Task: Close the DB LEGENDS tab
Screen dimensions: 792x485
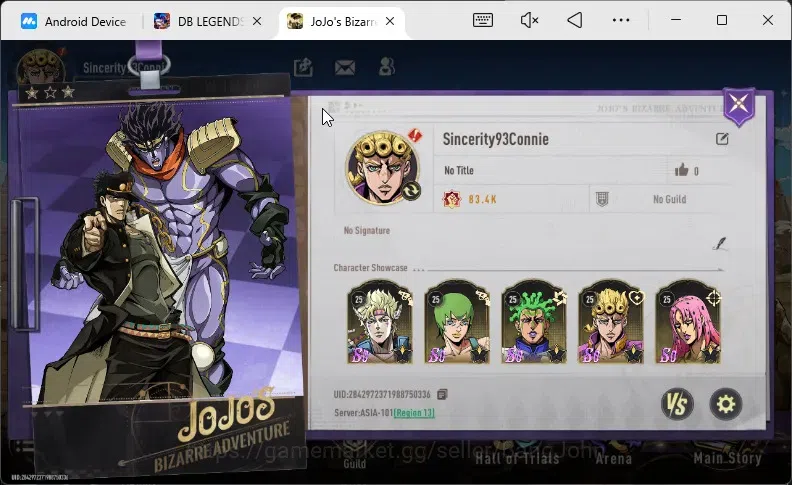Action: (257, 21)
